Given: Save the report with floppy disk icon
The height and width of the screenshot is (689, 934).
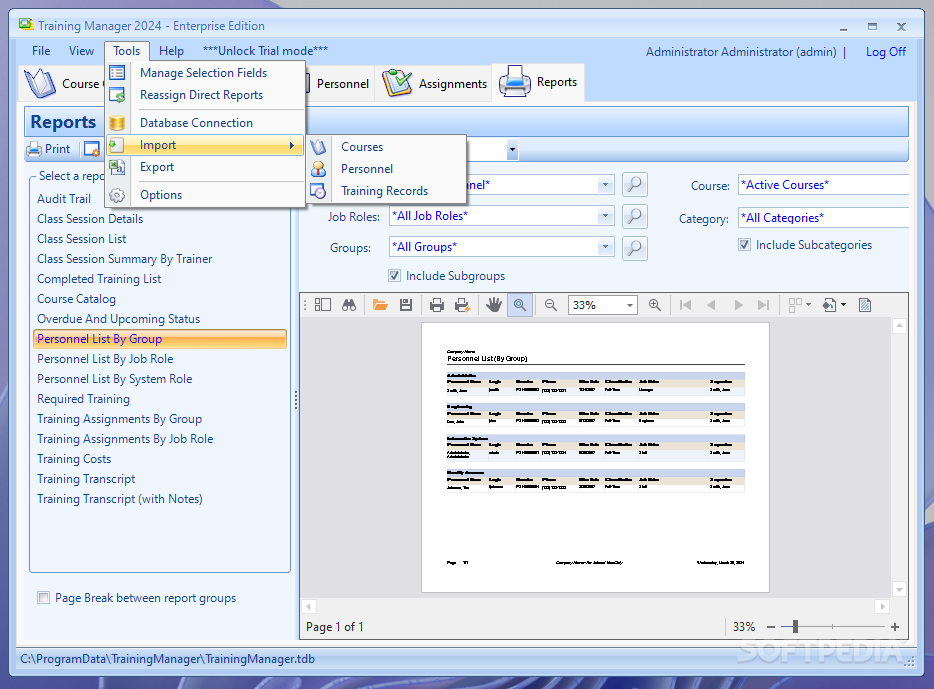Looking at the screenshot, I should [406, 305].
